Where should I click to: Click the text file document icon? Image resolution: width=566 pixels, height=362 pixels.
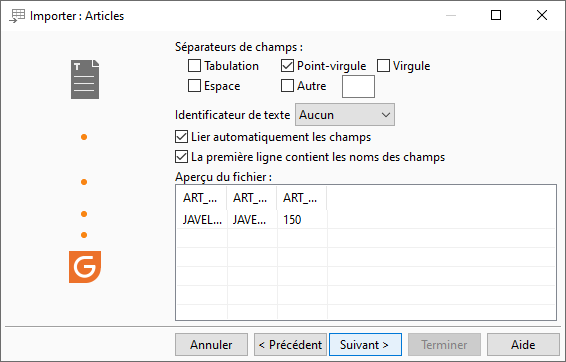point(85,79)
